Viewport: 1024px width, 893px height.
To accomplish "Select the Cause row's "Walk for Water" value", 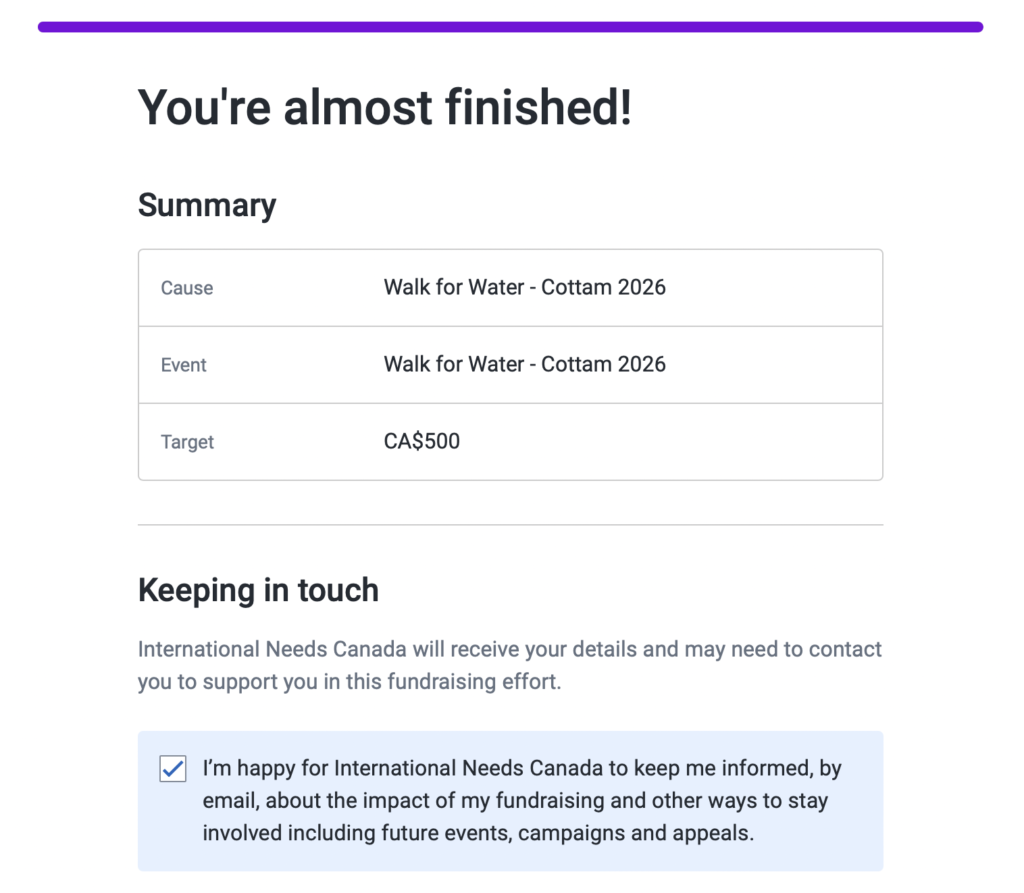I will tap(524, 288).
